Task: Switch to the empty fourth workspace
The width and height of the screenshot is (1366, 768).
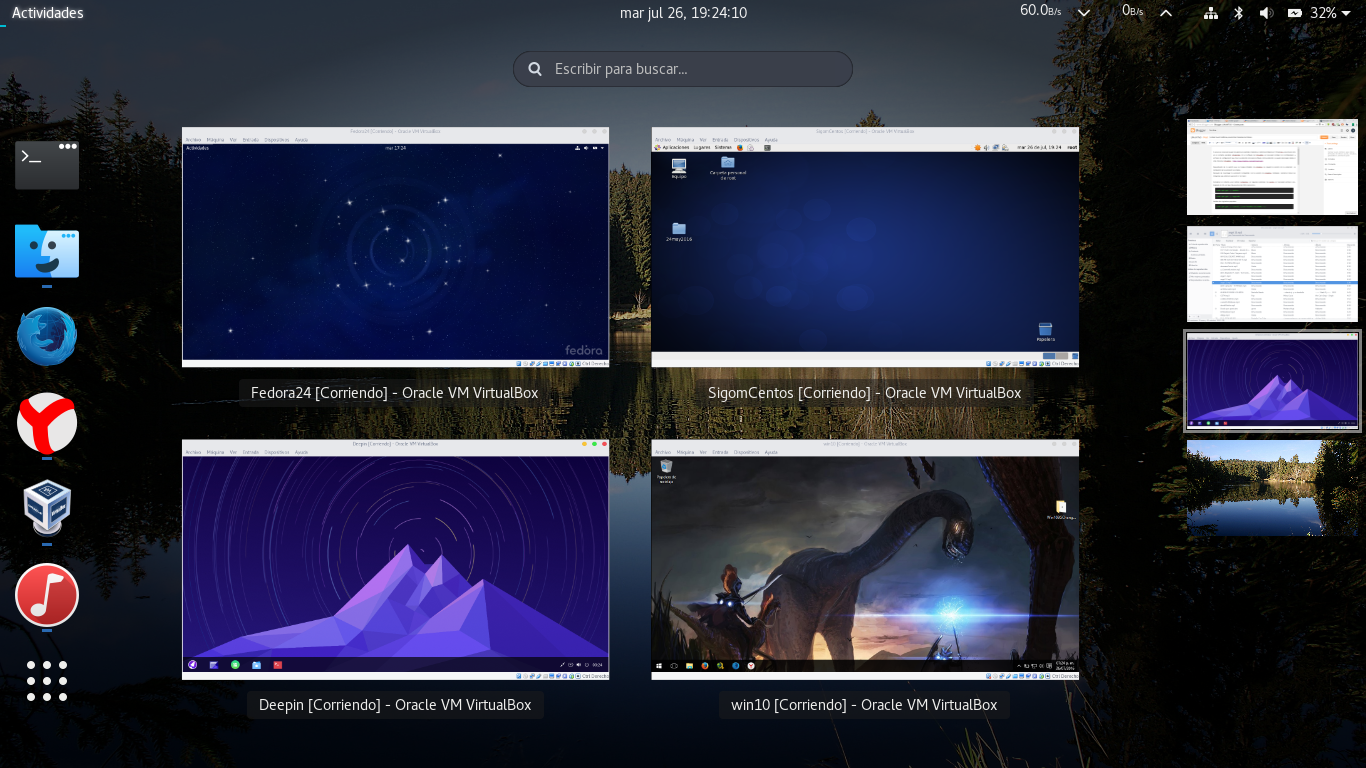Action: (1272, 488)
